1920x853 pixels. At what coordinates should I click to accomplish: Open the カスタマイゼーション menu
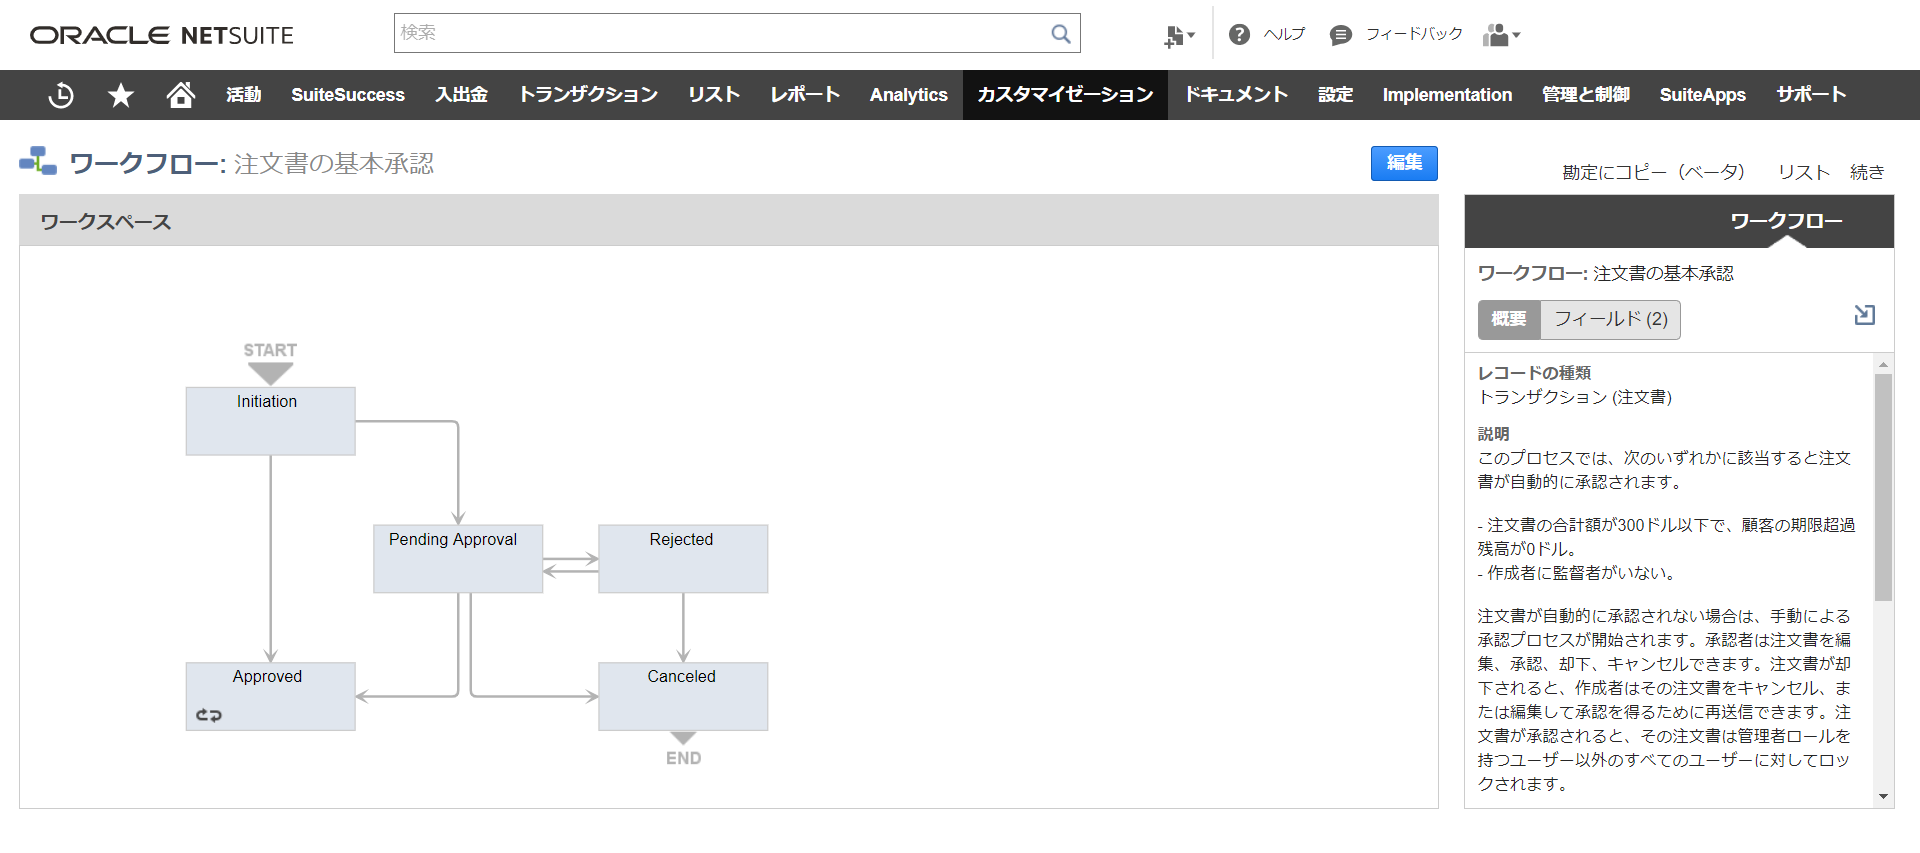[x=1065, y=95]
